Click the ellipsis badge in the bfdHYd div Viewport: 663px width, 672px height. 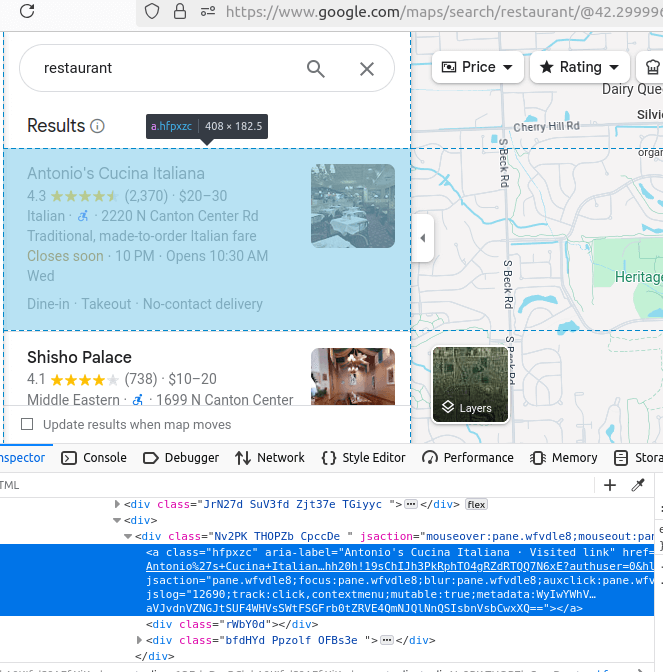[x=387, y=640]
